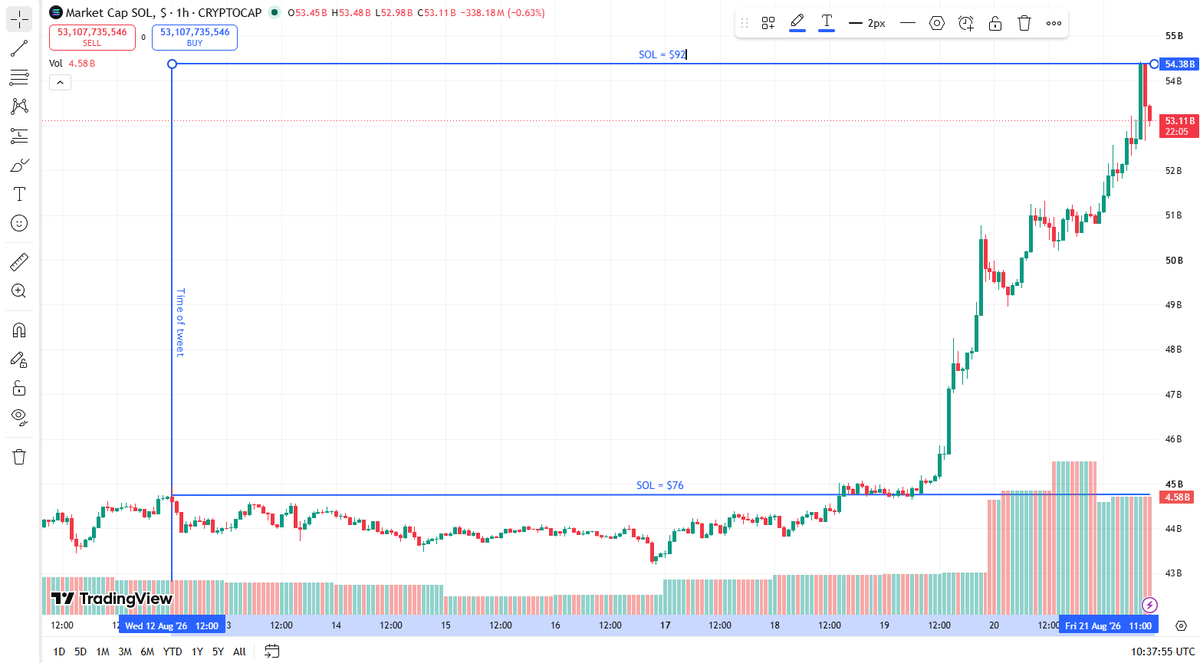Activate the zoom in tool
The width and height of the screenshot is (1200, 663).
(19, 291)
